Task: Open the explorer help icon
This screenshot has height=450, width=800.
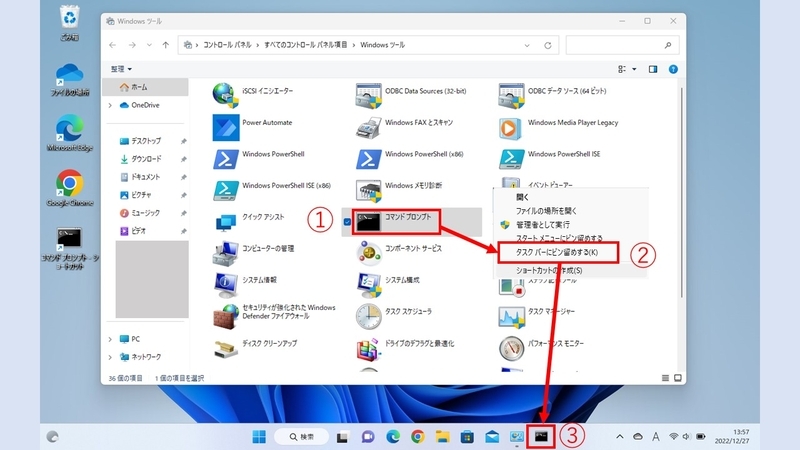Action: pyautogui.click(x=673, y=69)
